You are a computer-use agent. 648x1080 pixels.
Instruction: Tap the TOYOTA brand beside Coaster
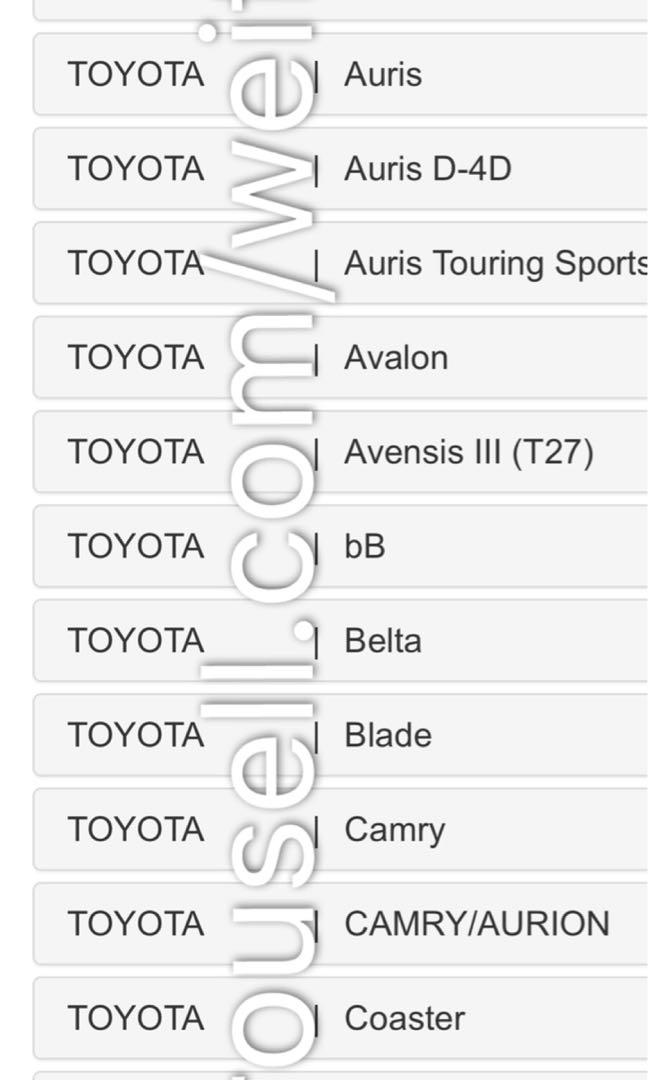coord(135,1019)
